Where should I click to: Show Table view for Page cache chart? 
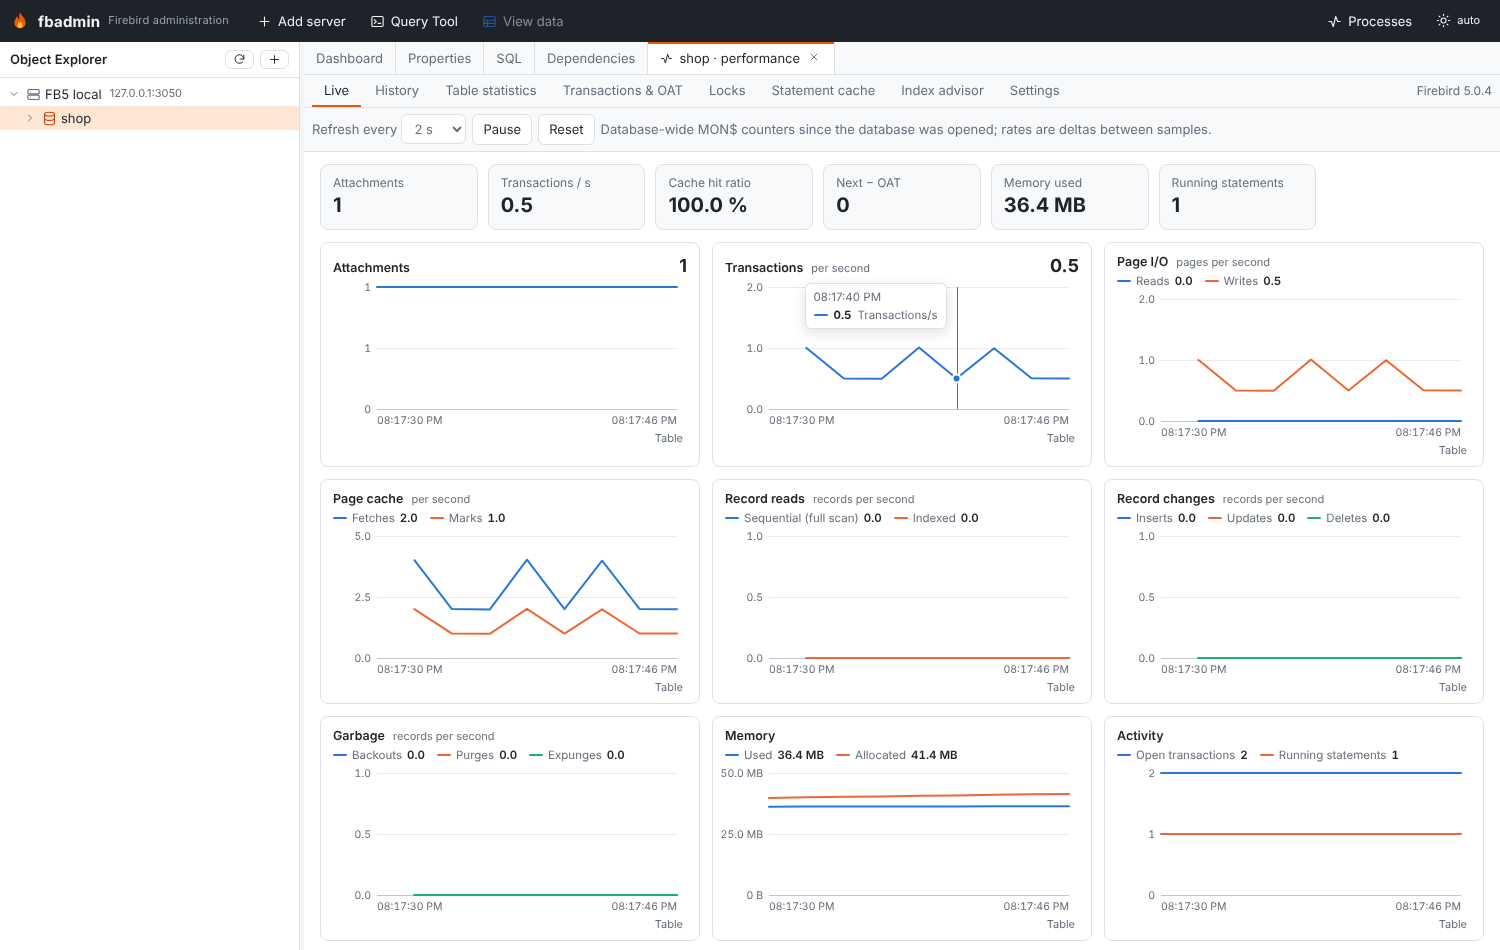(669, 687)
